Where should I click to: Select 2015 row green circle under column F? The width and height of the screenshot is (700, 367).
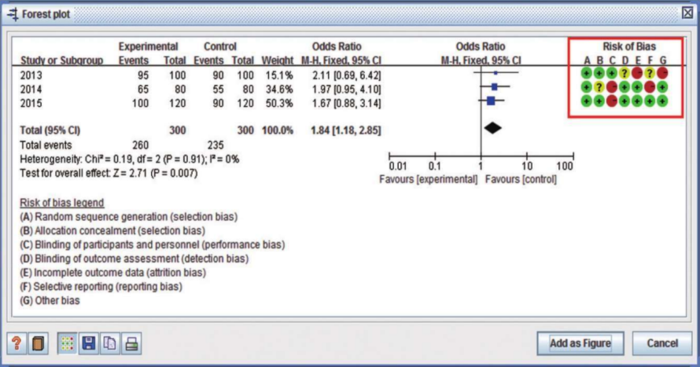coord(650,101)
